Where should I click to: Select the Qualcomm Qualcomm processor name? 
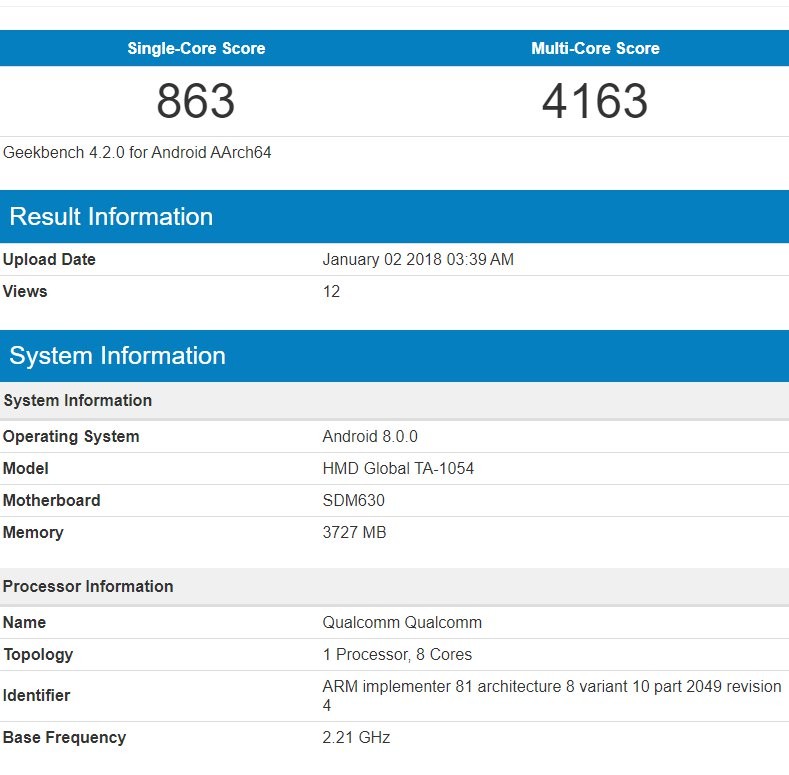pyautogui.click(x=403, y=623)
